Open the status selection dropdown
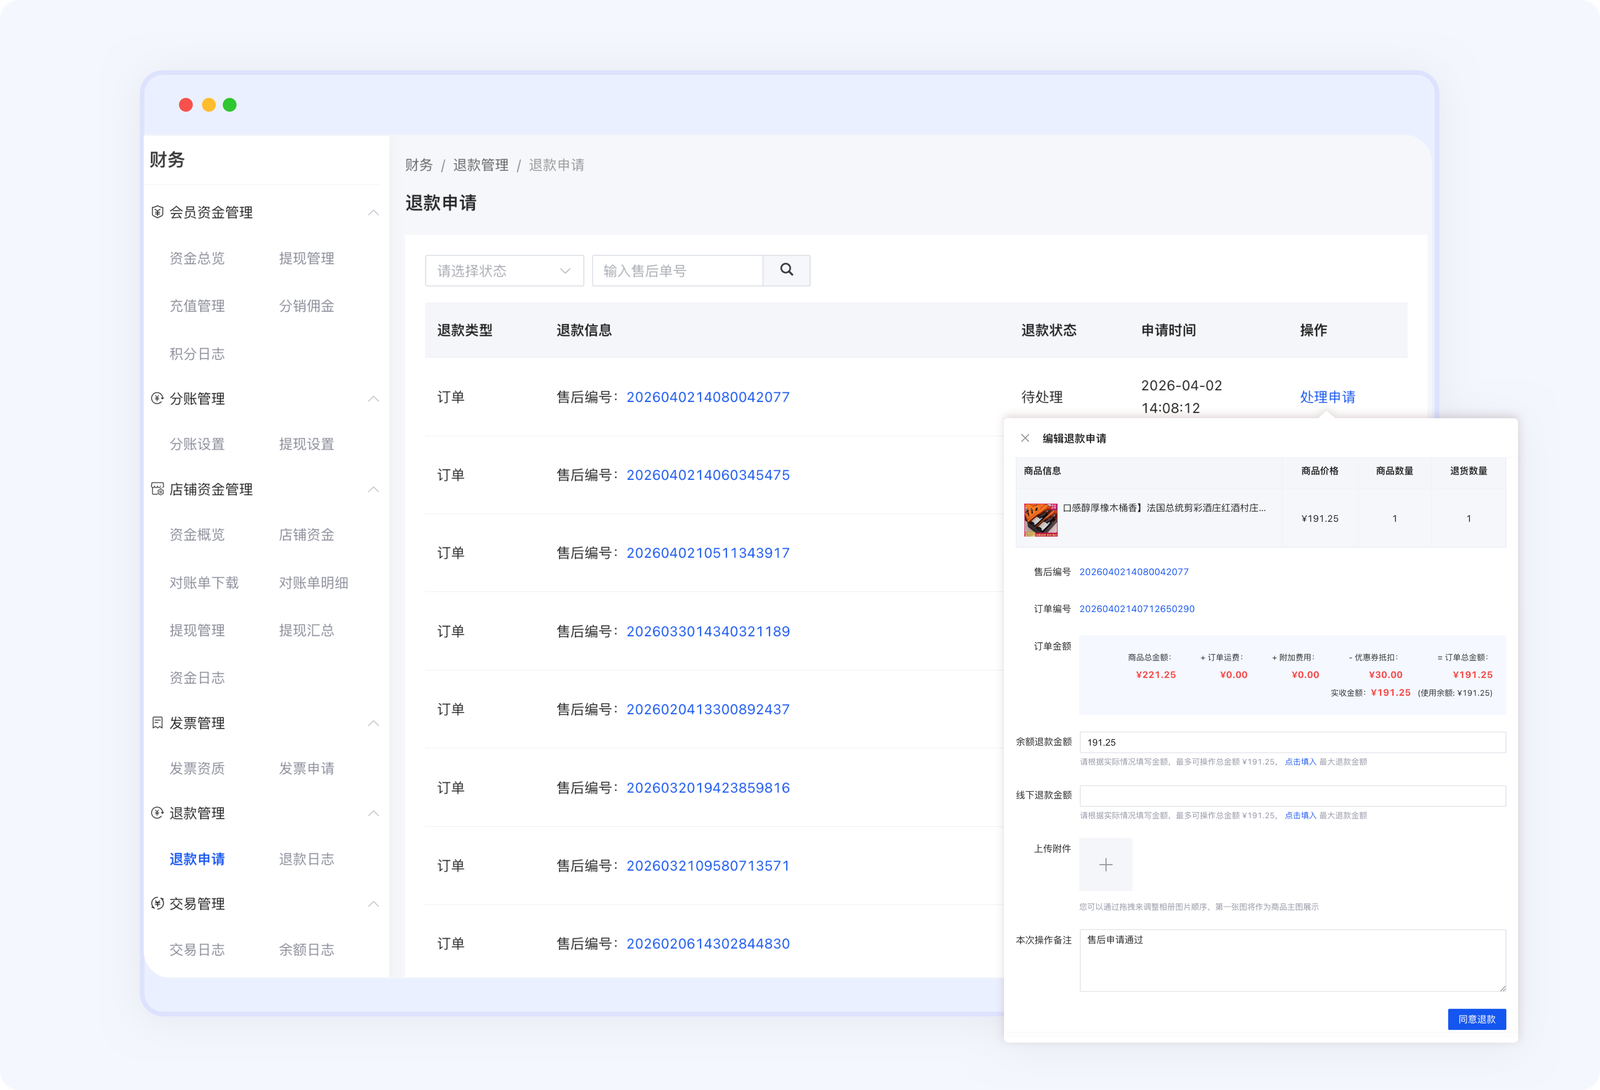Image resolution: width=1600 pixels, height=1090 pixels. pyautogui.click(x=504, y=271)
